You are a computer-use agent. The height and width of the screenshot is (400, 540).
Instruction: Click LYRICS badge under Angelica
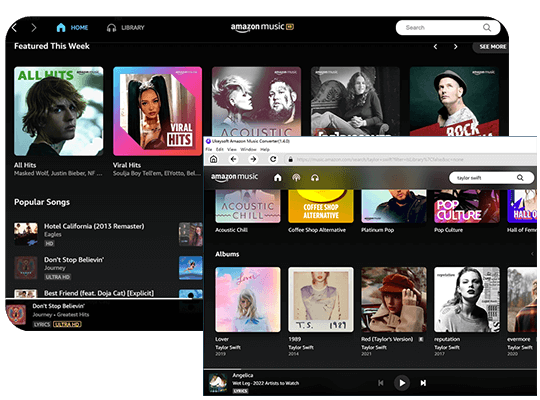point(240,391)
